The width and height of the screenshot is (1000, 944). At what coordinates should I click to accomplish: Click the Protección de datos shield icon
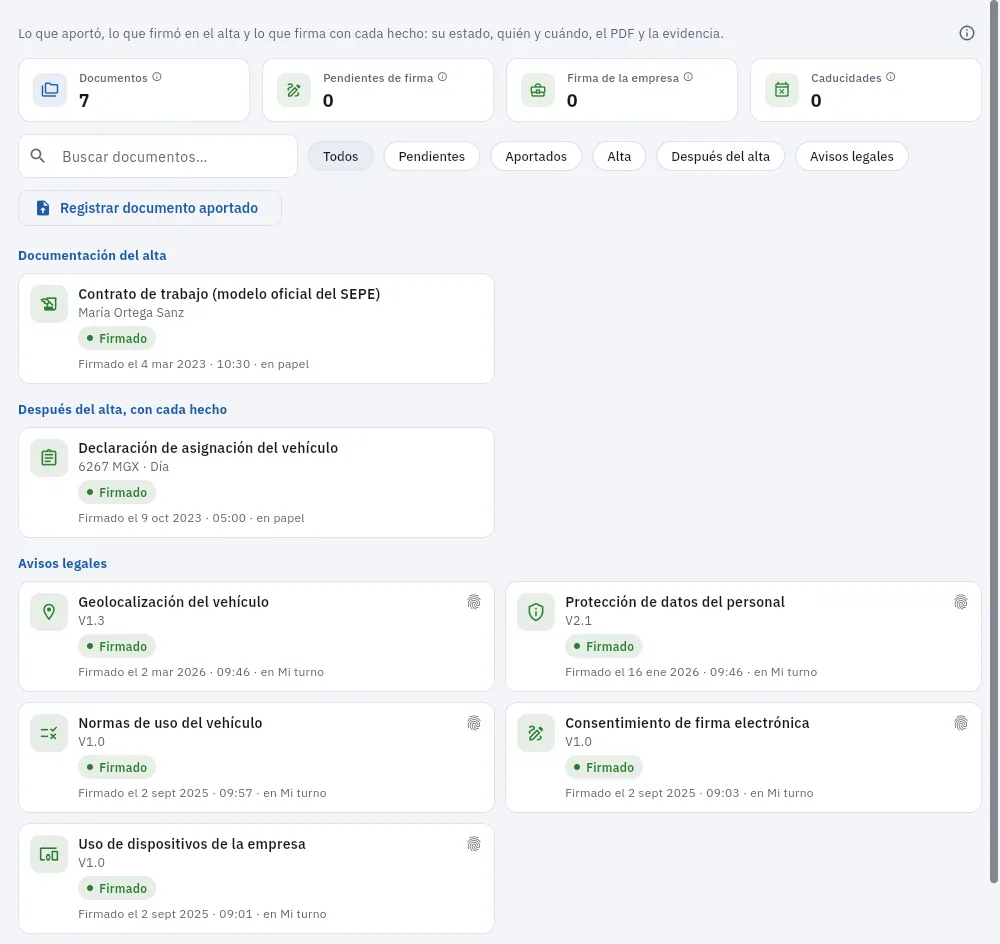point(536,612)
